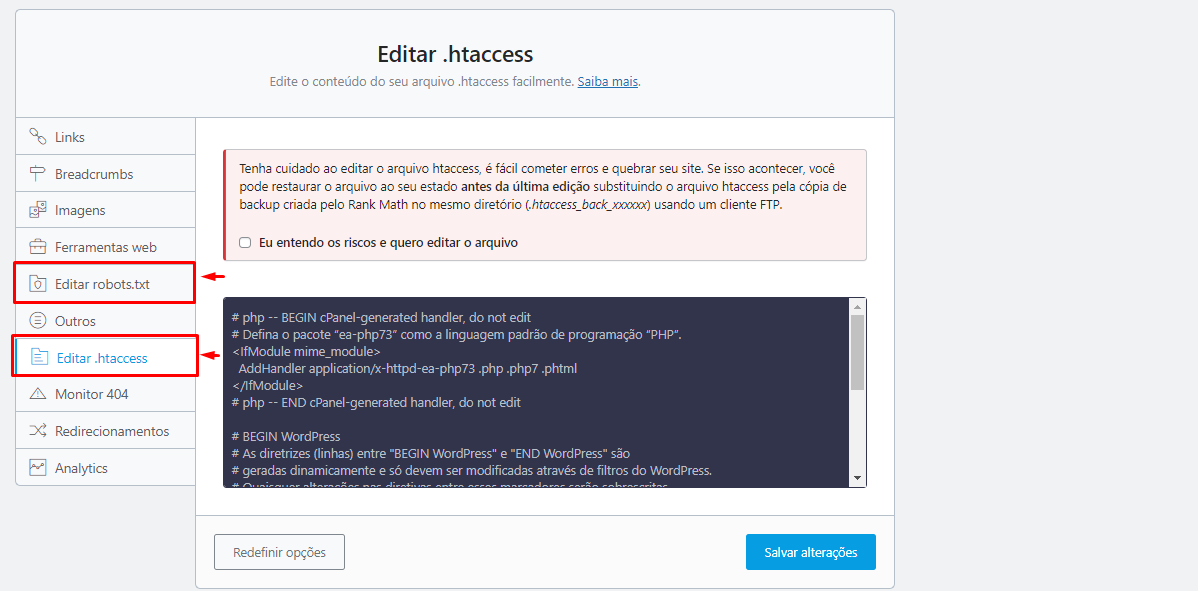Click the Analytics chart icon
This screenshot has height=591, width=1198.
(x=38, y=468)
